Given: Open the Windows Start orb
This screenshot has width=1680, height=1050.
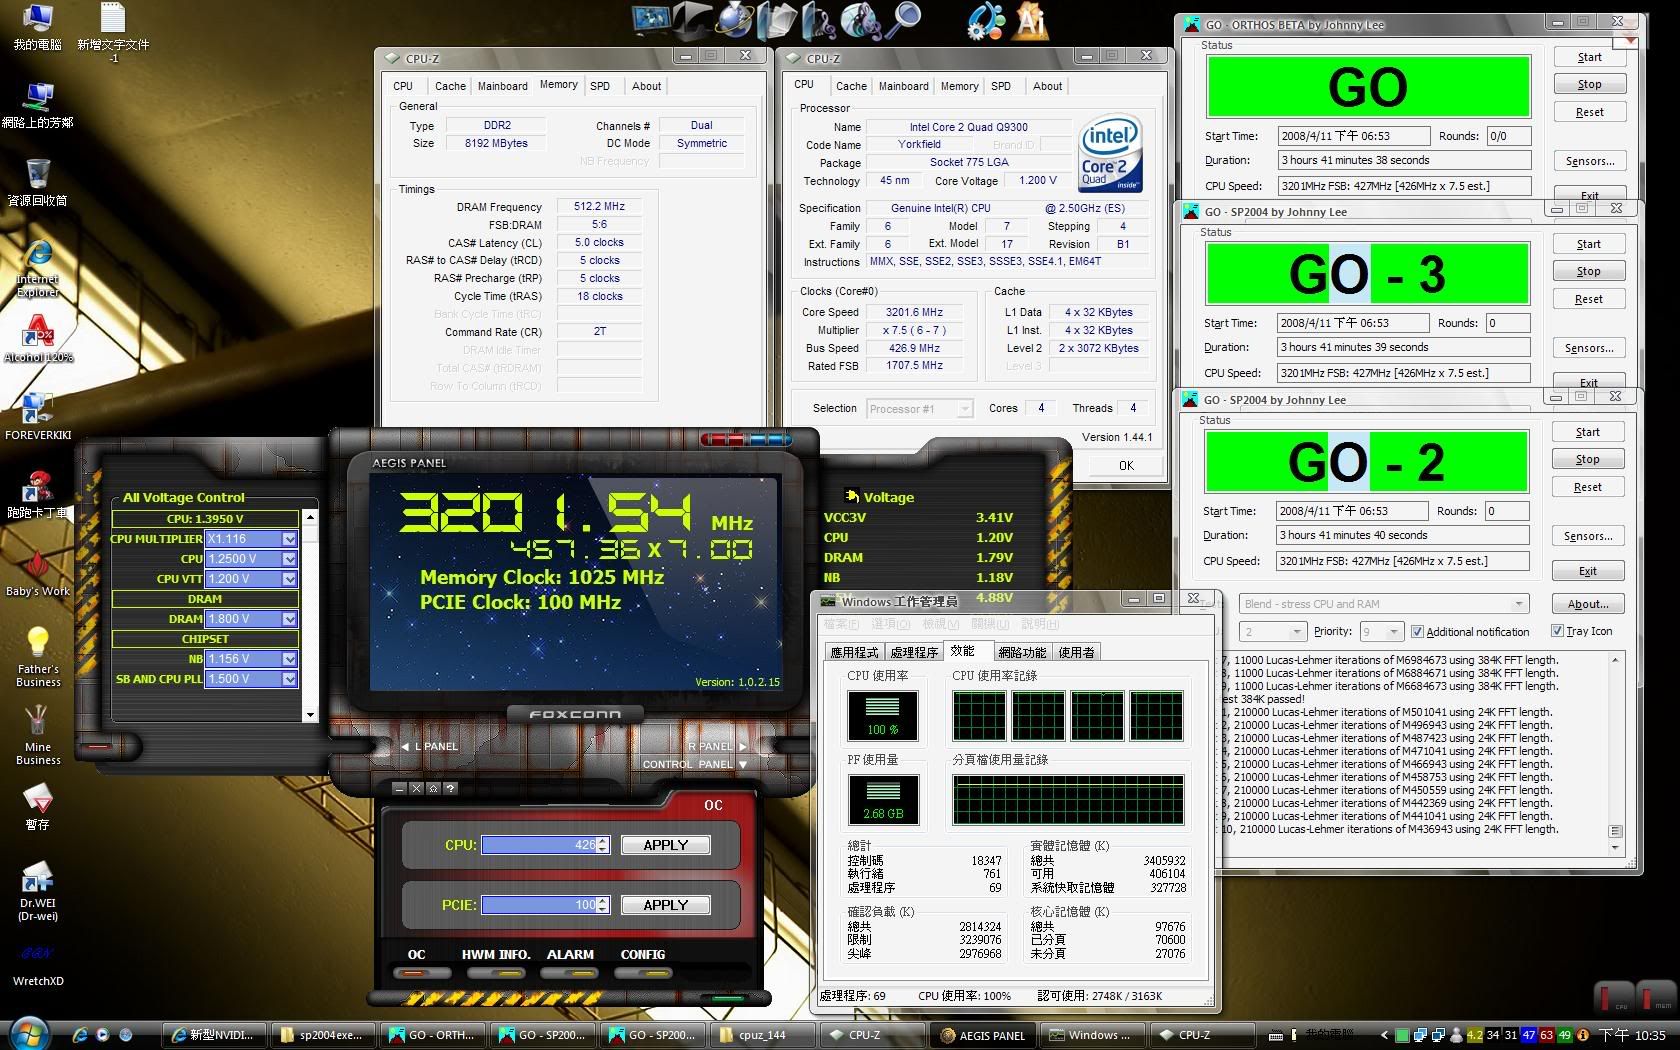Looking at the screenshot, I should click(x=28, y=1033).
